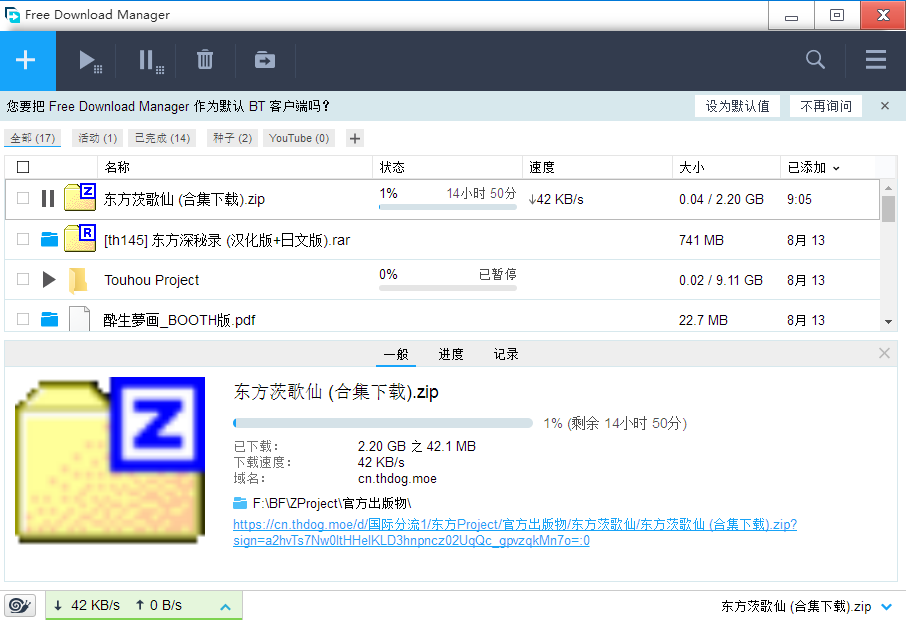The height and width of the screenshot is (620, 906).
Task: Sort by 已添加 column dropdown arrow
Action: (836, 168)
